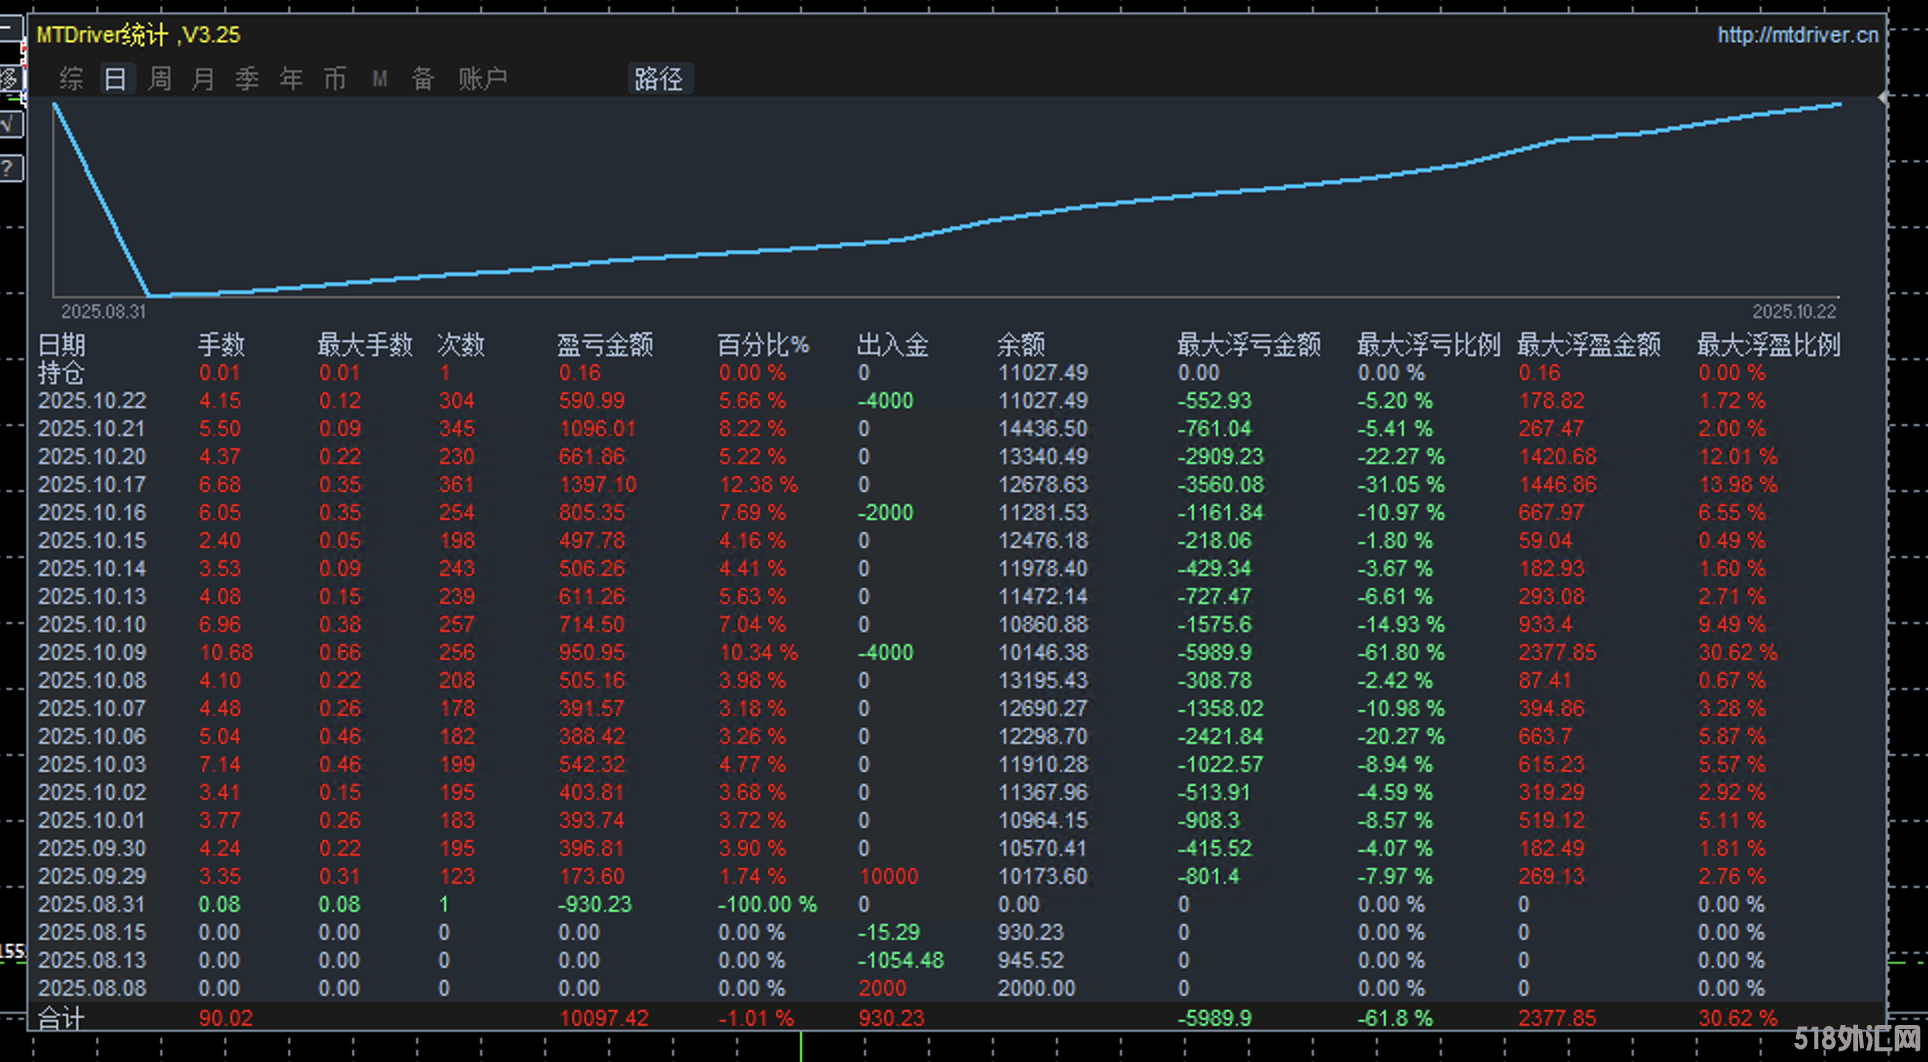Click the checkmark (√) button on left edge
1928x1062 pixels.
(10, 125)
